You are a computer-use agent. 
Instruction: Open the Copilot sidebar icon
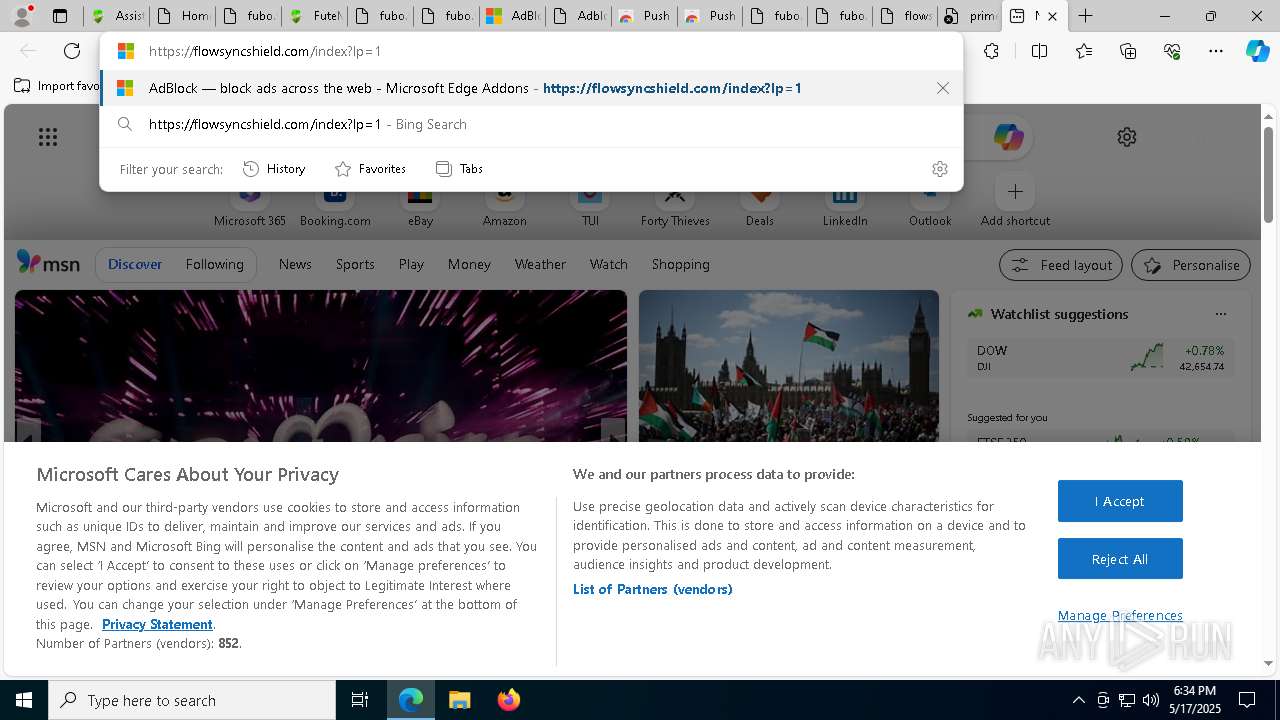click(1257, 51)
